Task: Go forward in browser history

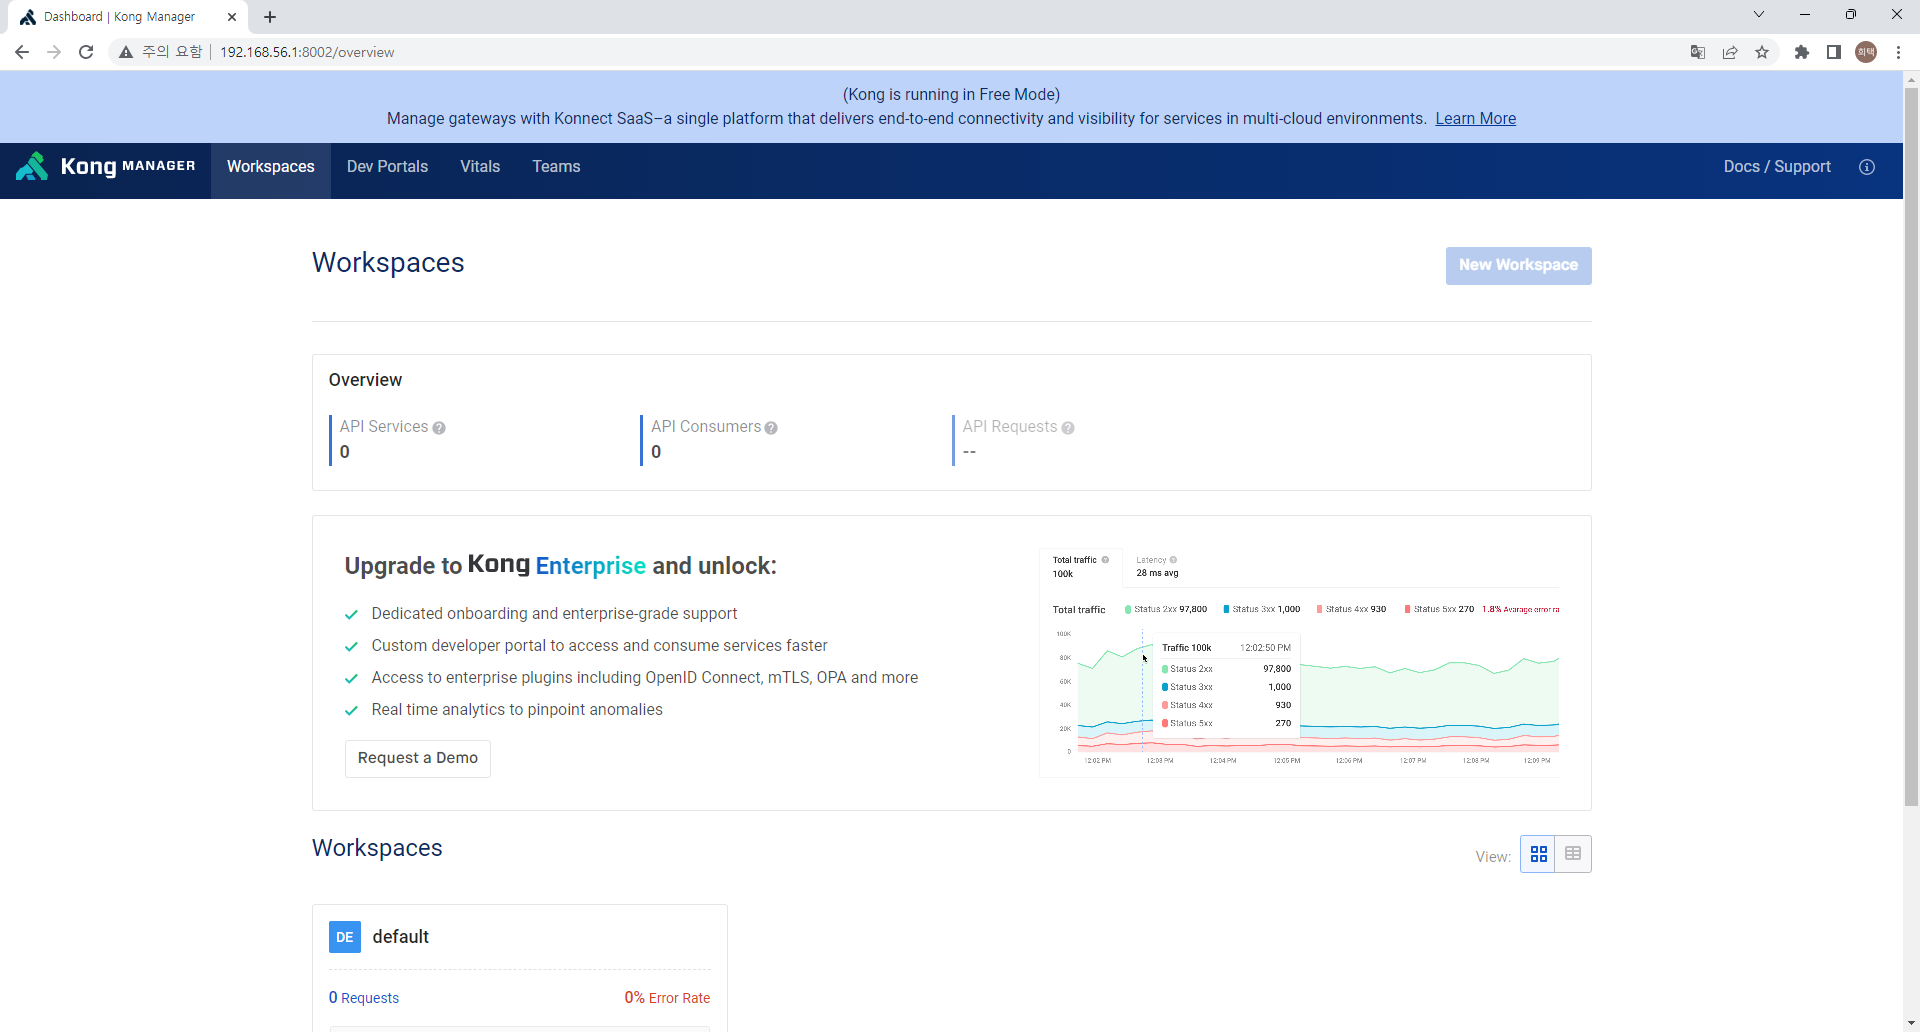Action: [54, 52]
